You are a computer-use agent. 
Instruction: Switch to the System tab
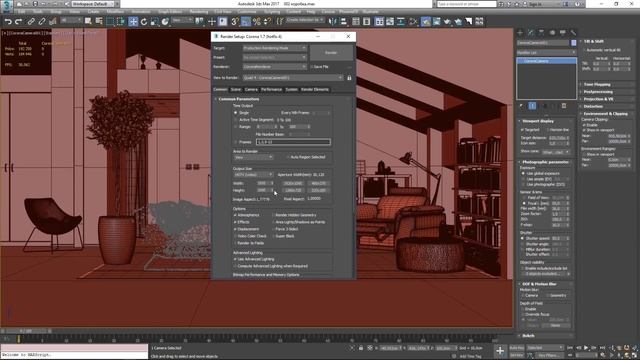click(291, 89)
